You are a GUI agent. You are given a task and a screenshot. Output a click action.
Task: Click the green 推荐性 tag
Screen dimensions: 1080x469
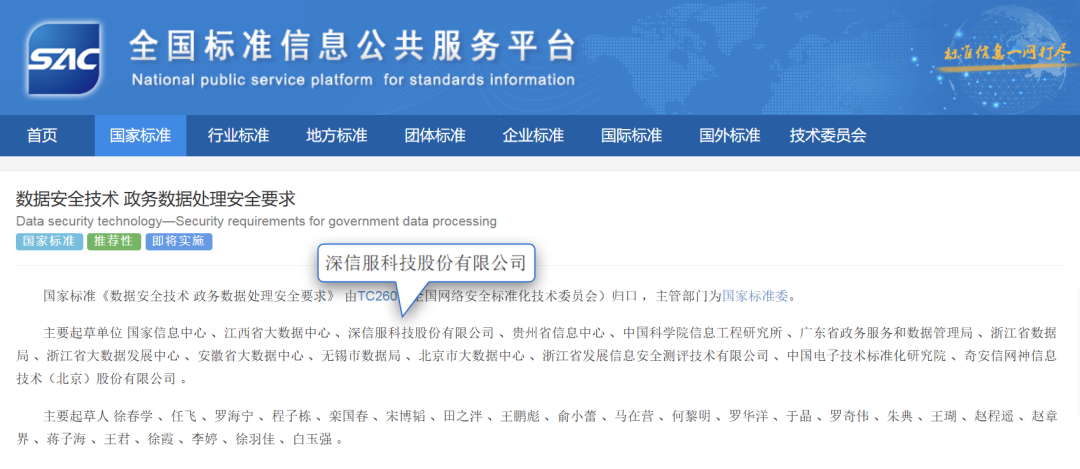point(113,242)
